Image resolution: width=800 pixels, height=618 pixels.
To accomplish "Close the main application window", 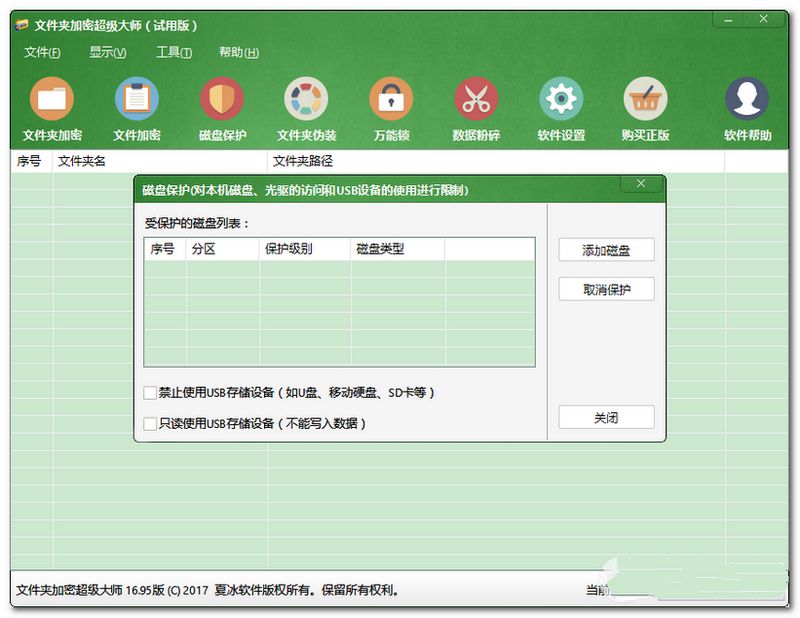I will coord(764,19).
